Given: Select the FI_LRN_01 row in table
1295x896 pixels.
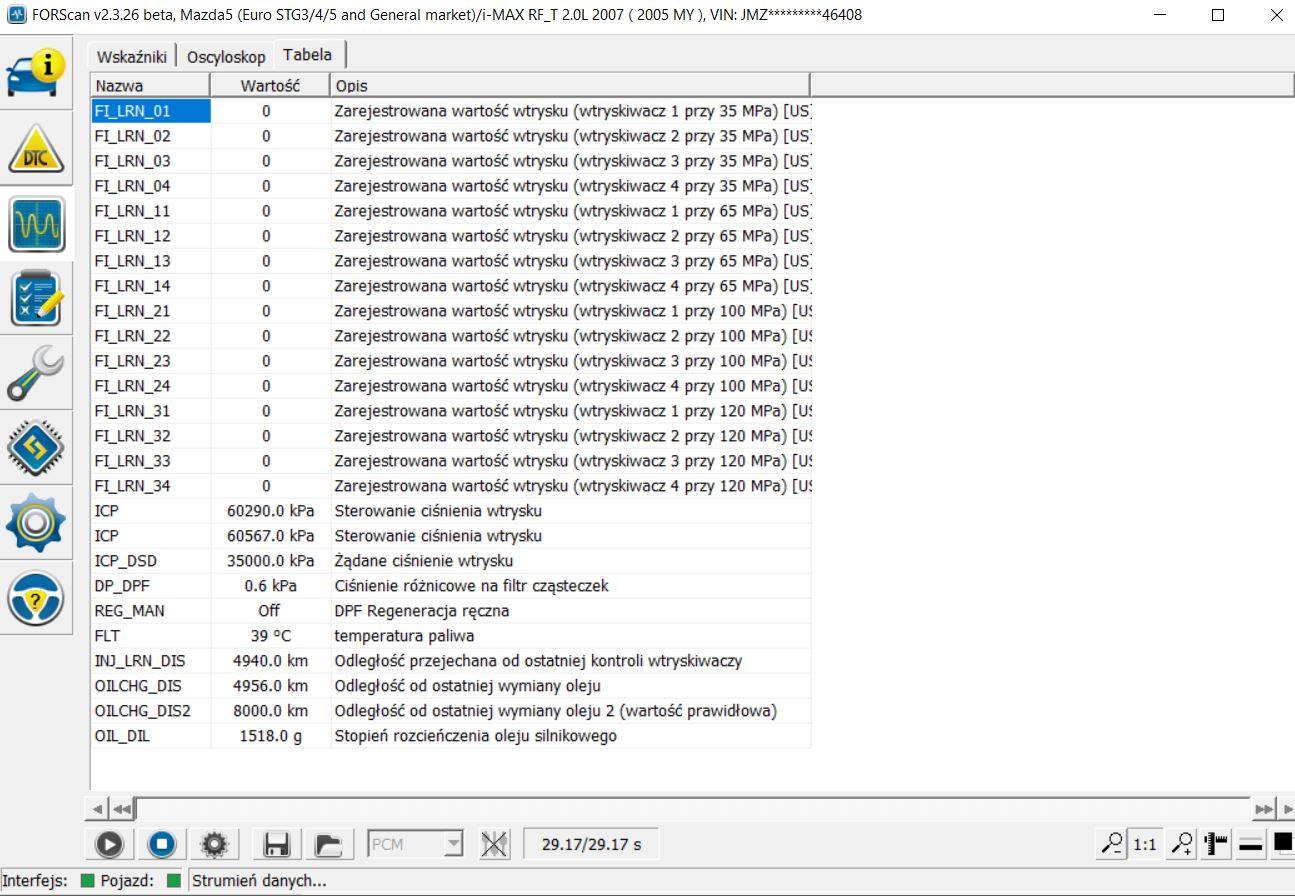Looking at the screenshot, I should (x=150, y=111).
